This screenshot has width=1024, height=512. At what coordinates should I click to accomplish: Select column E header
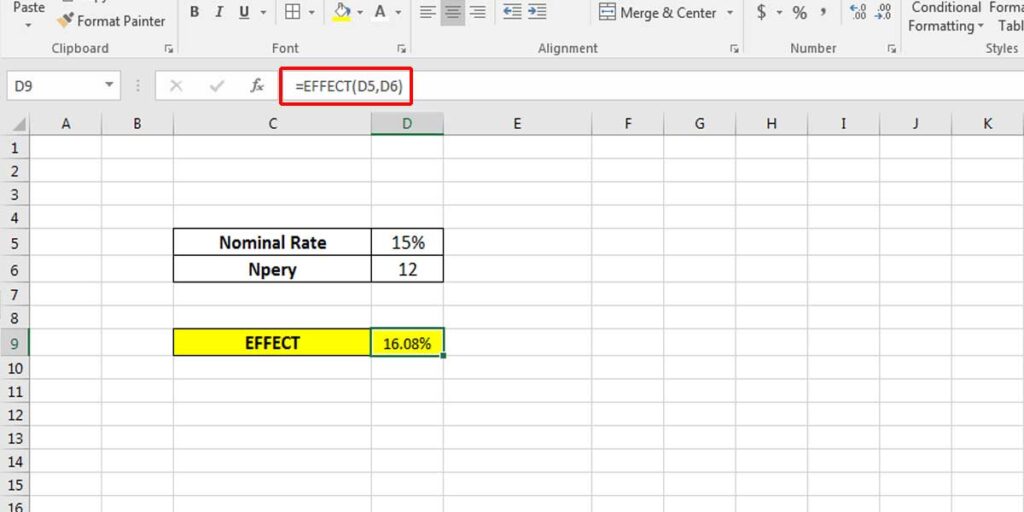click(517, 124)
